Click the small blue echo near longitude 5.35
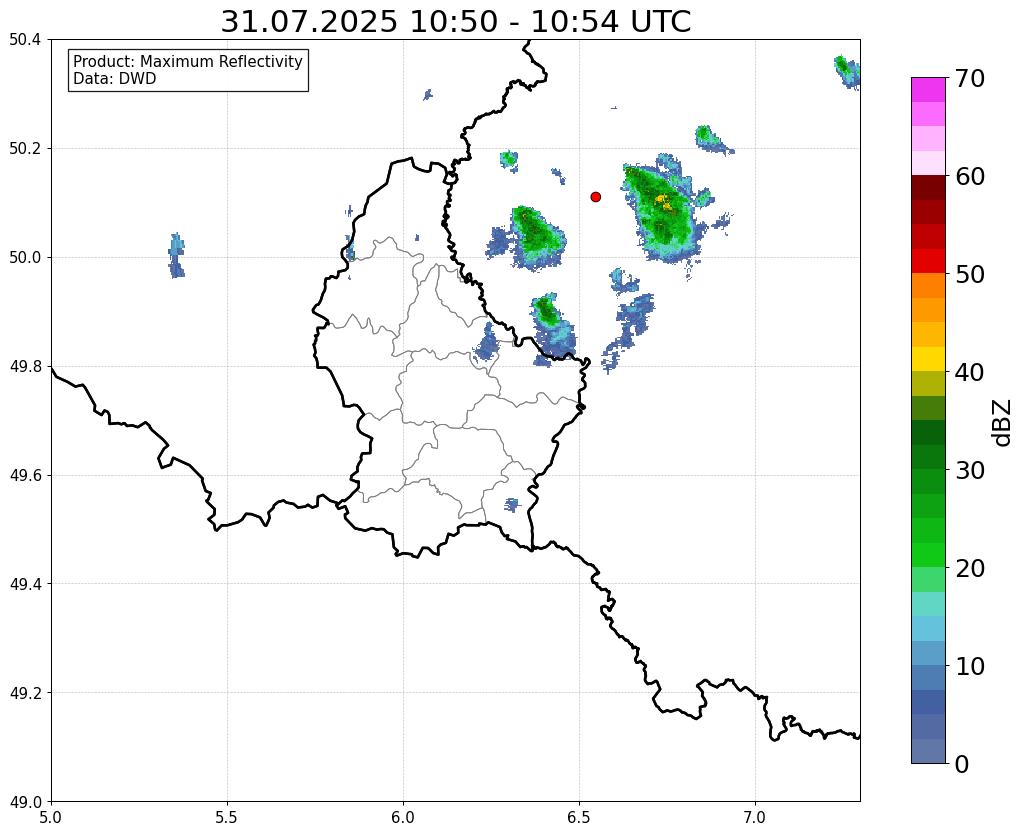The height and width of the screenshot is (834, 1023). point(176,255)
